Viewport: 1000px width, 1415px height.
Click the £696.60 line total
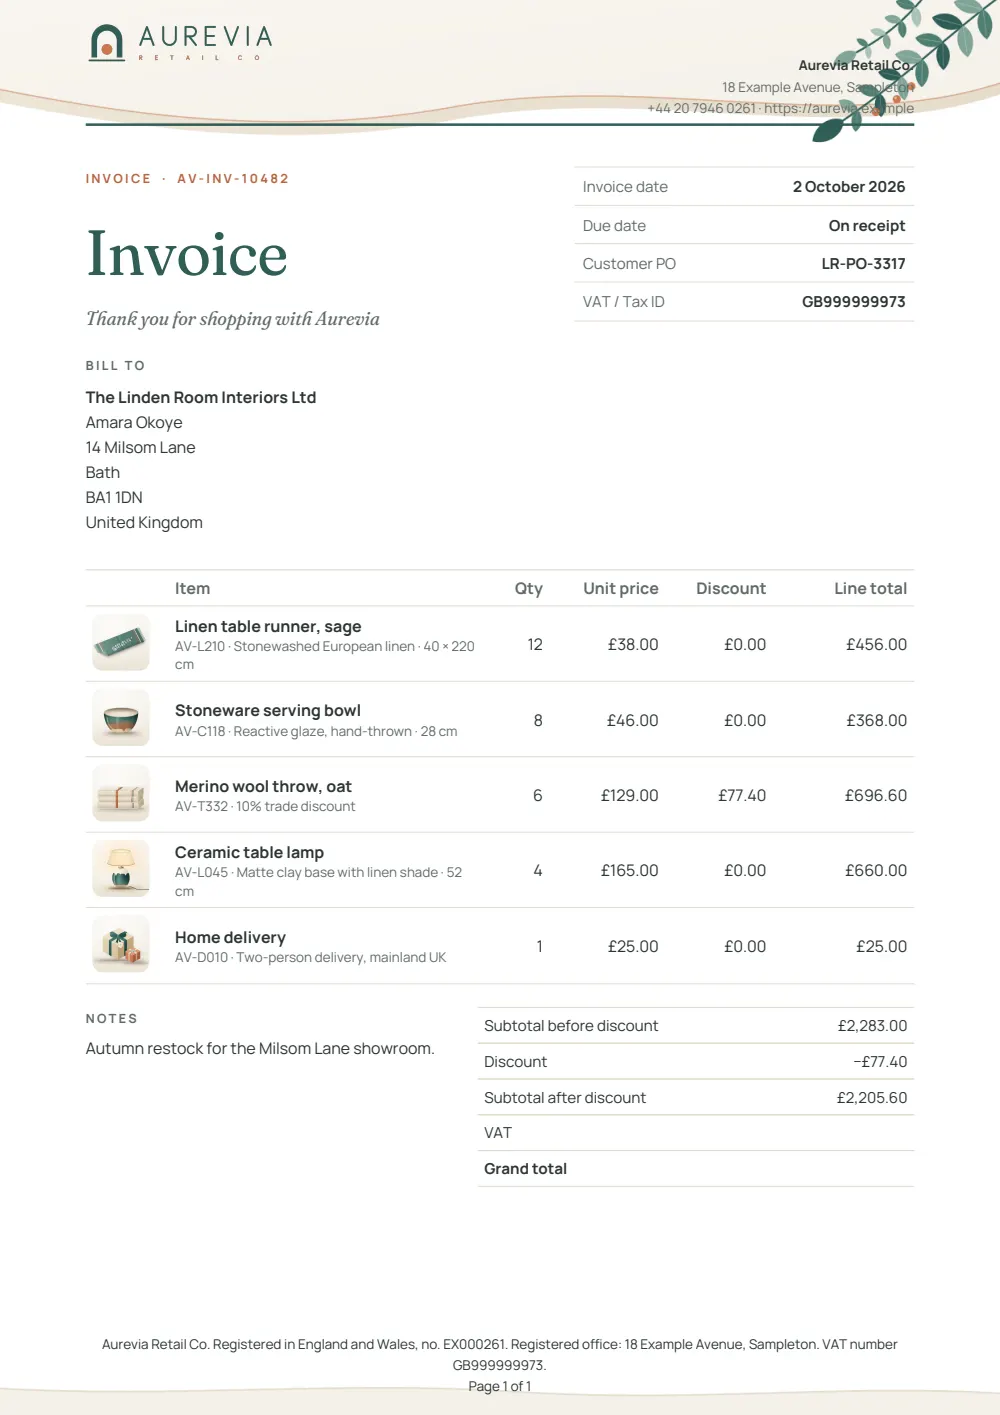click(876, 796)
